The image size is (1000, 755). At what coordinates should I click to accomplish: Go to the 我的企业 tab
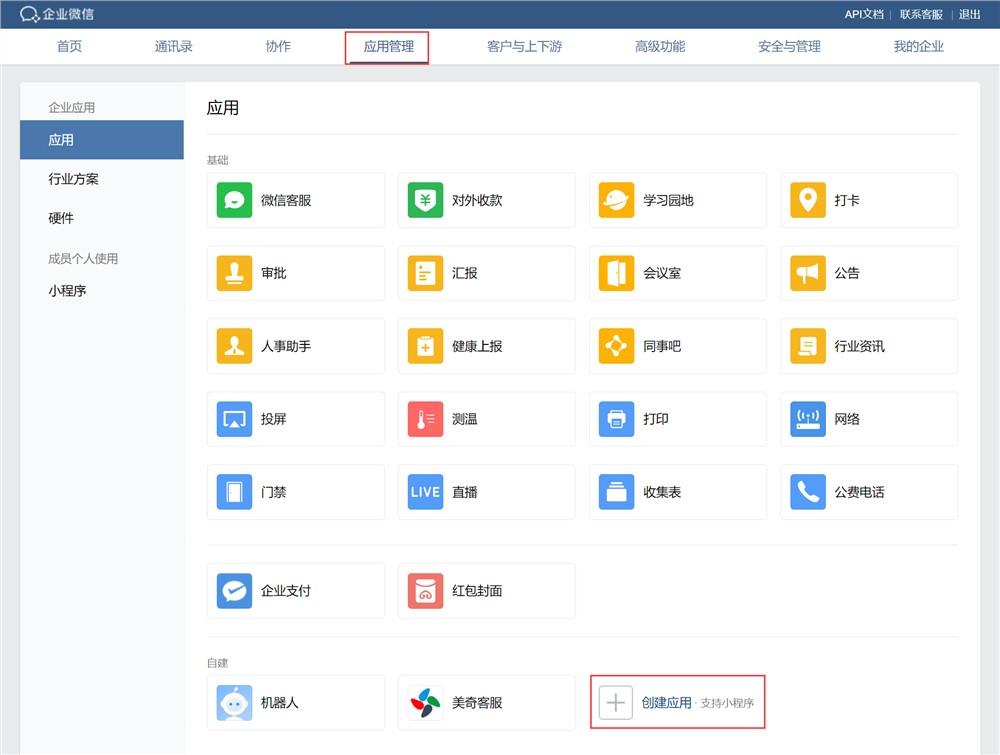pos(918,47)
